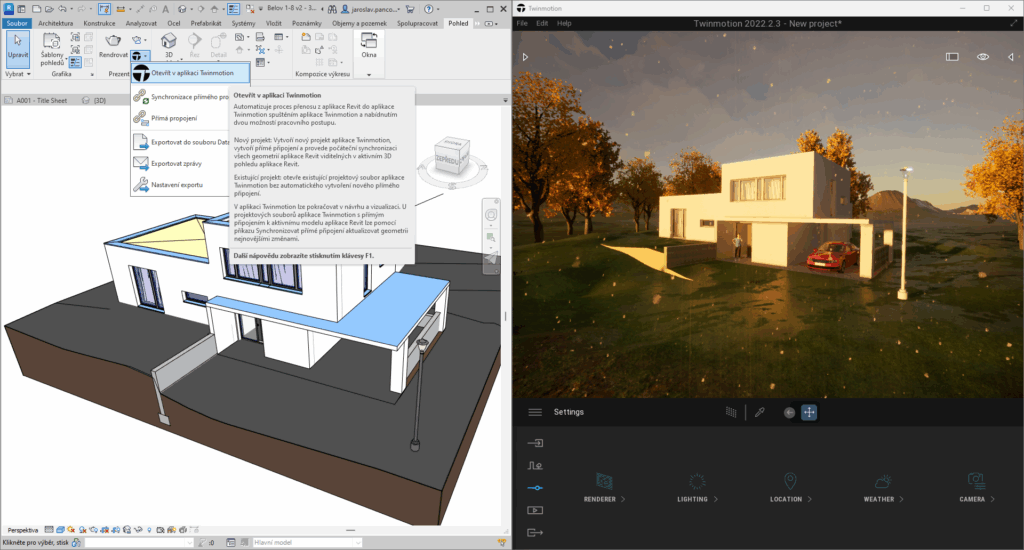The width and height of the screenshot is (1024, 550).
Task: Click the back arrow circle in Twinmotion dock
Action: 789,412
